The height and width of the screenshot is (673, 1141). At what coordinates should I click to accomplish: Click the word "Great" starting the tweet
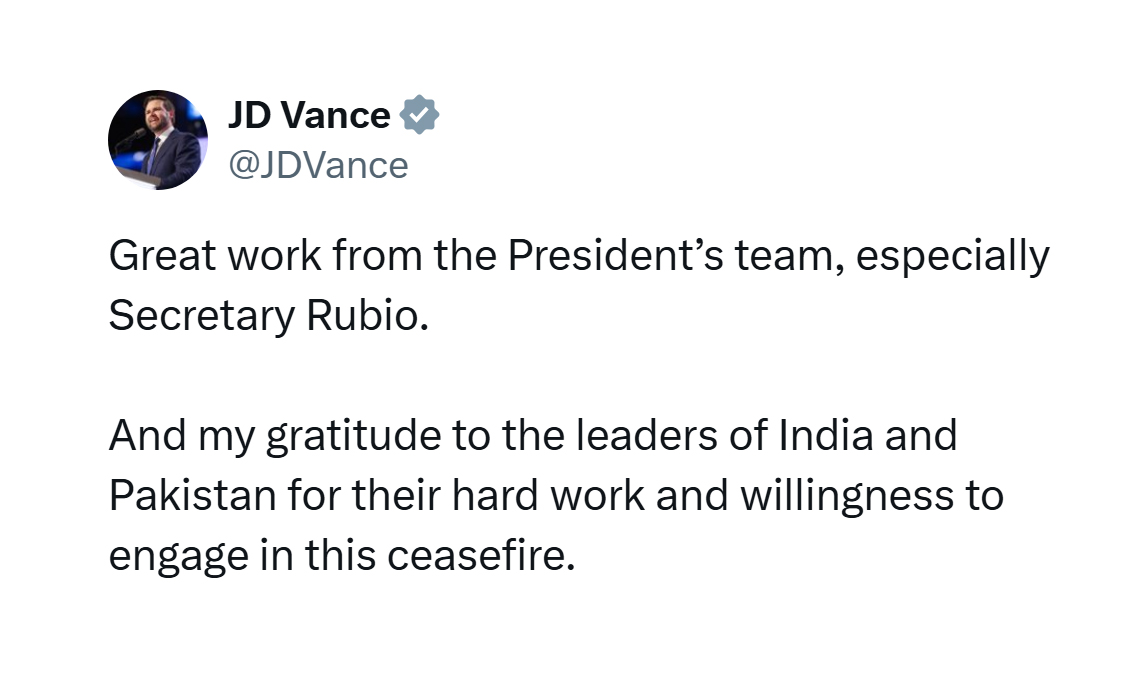163,255
